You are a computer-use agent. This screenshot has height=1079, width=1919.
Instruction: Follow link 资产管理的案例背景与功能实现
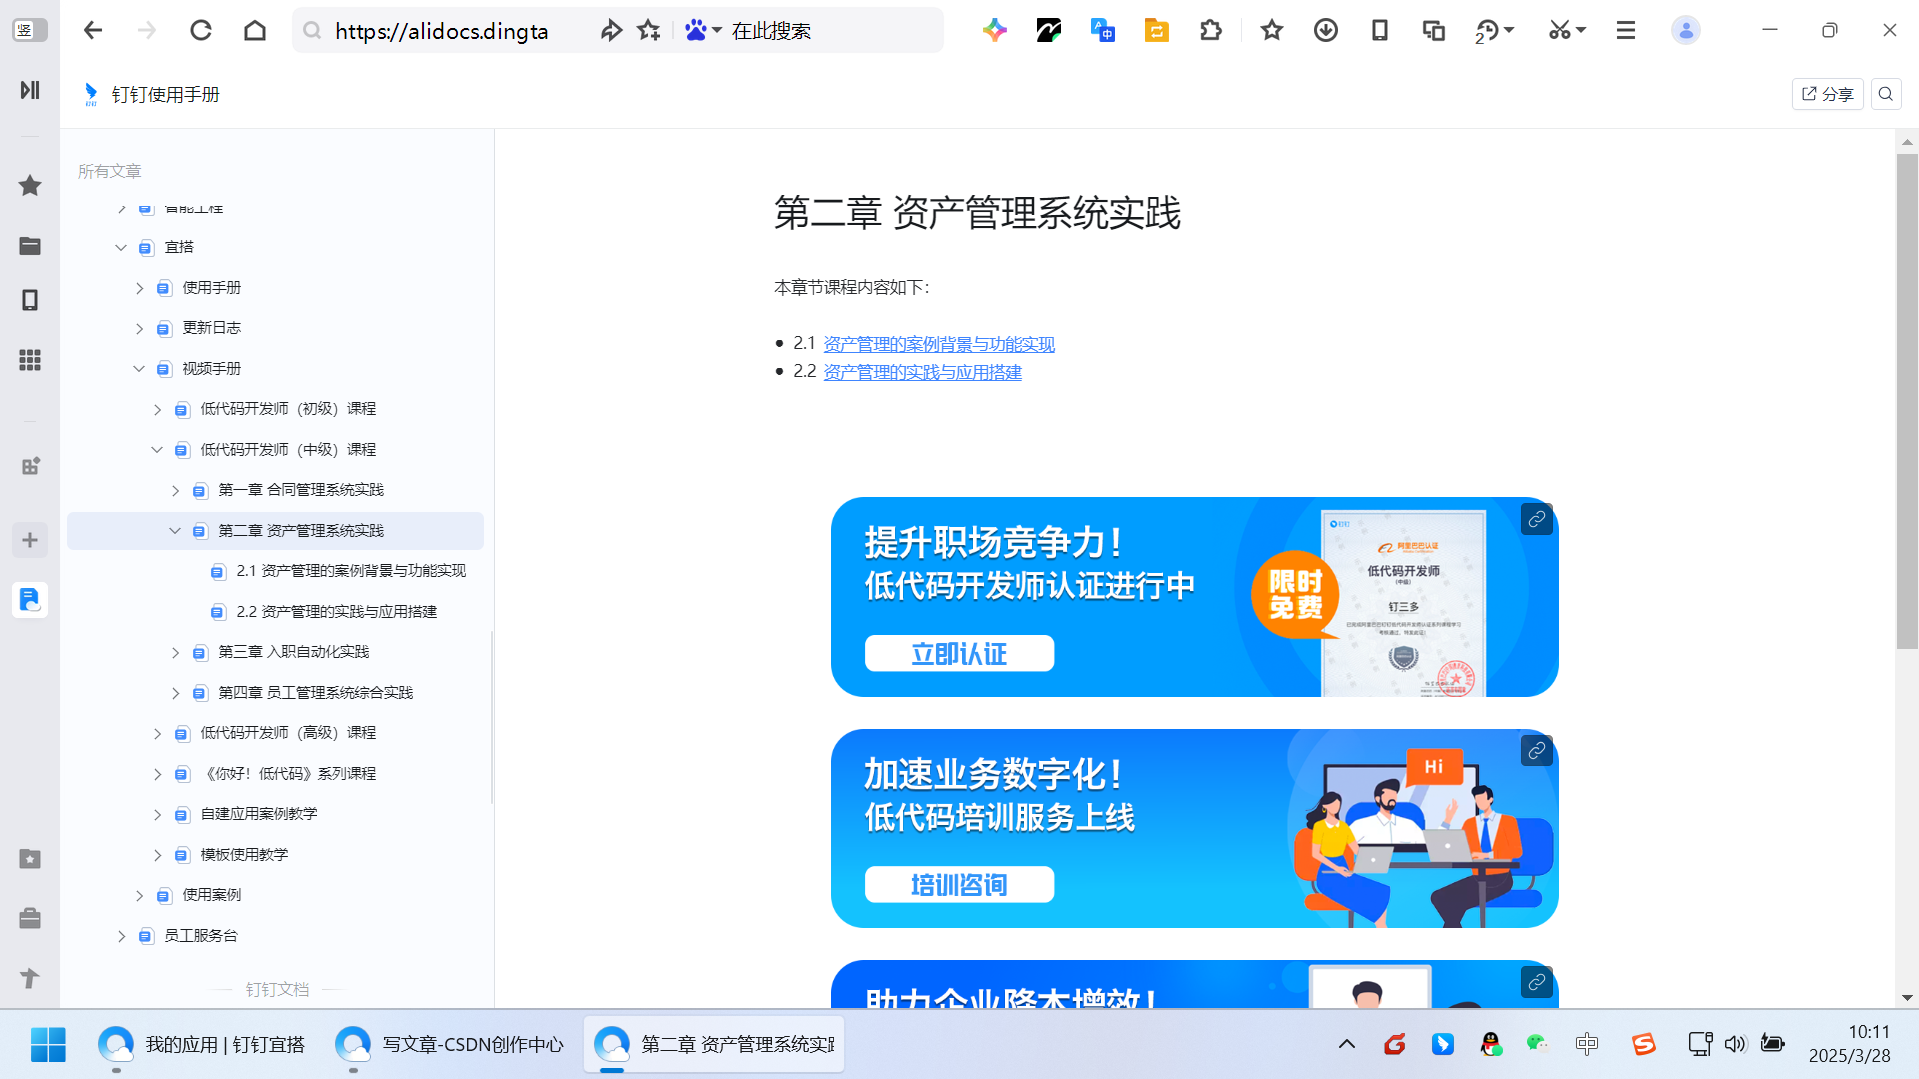(939, 344)
